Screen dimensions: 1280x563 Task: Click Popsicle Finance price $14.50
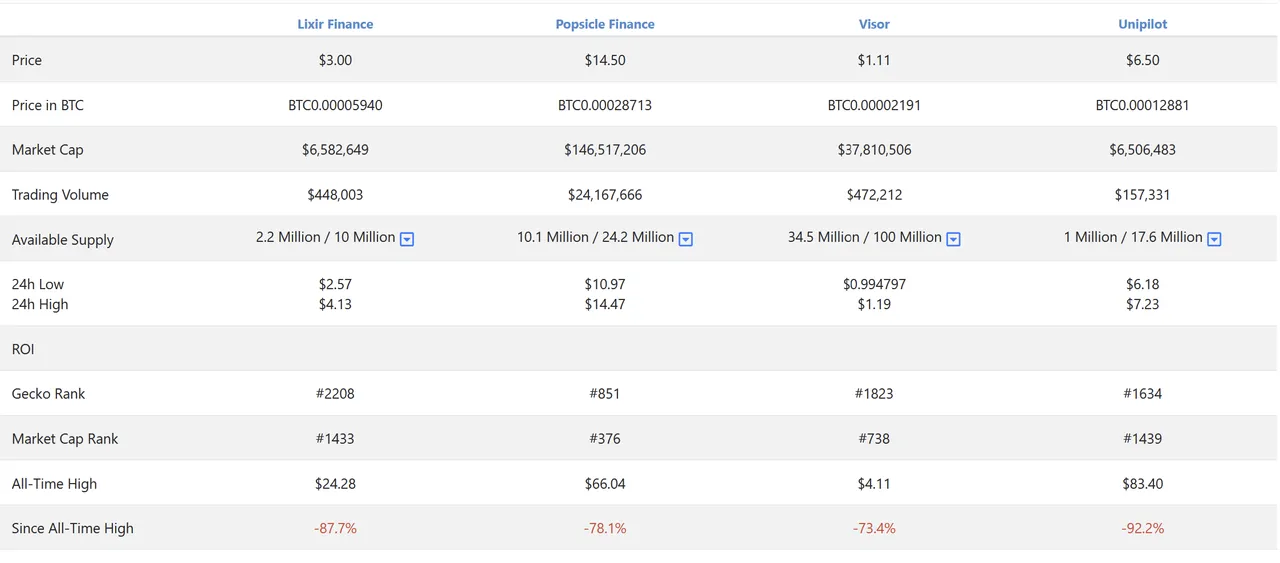pos(605,60)
